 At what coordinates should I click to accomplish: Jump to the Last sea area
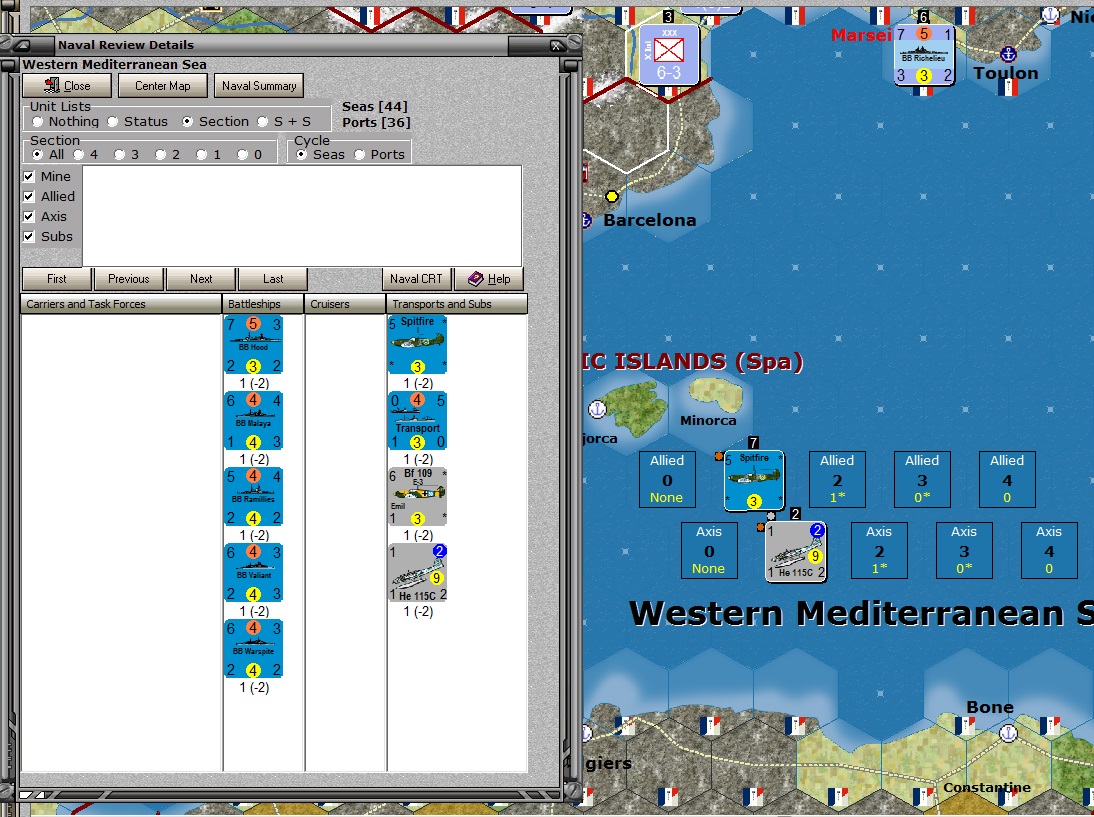(273, 279)
